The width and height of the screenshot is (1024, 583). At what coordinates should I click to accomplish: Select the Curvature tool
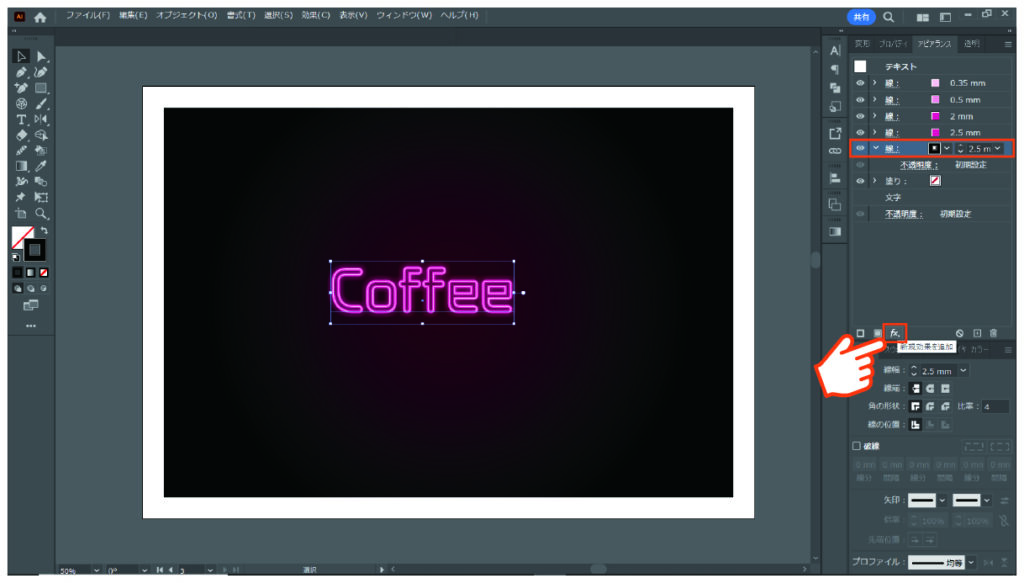(41, 72)
